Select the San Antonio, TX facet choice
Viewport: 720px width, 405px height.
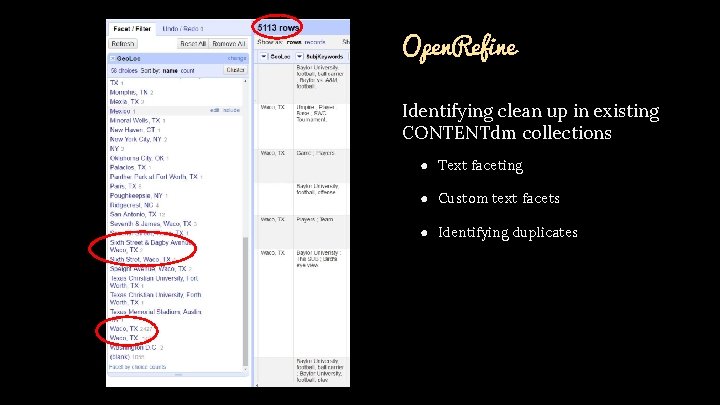pyautogui.click(x=133, y=214)
